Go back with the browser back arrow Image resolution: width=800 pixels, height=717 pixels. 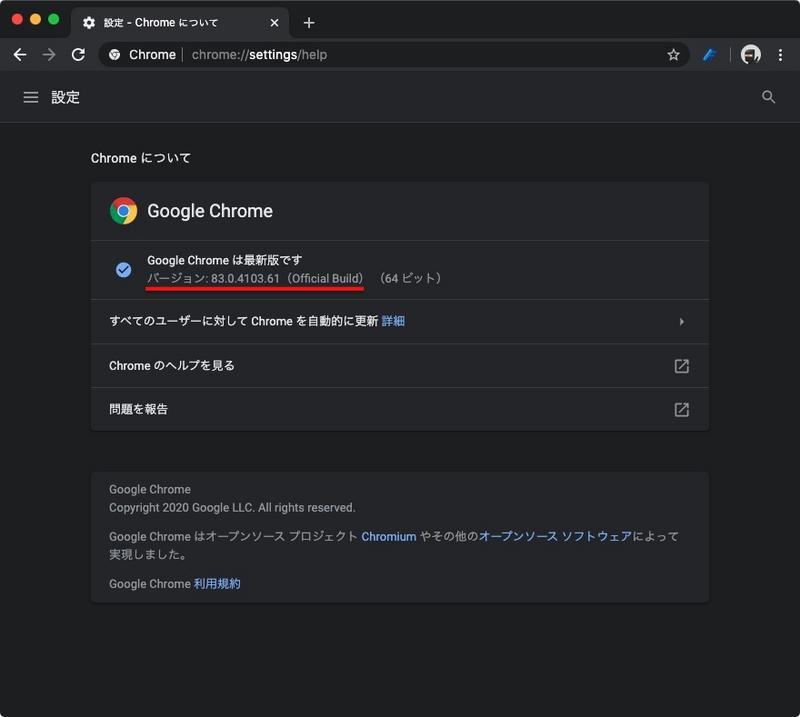pyautogui.click(x=20, y=55)
